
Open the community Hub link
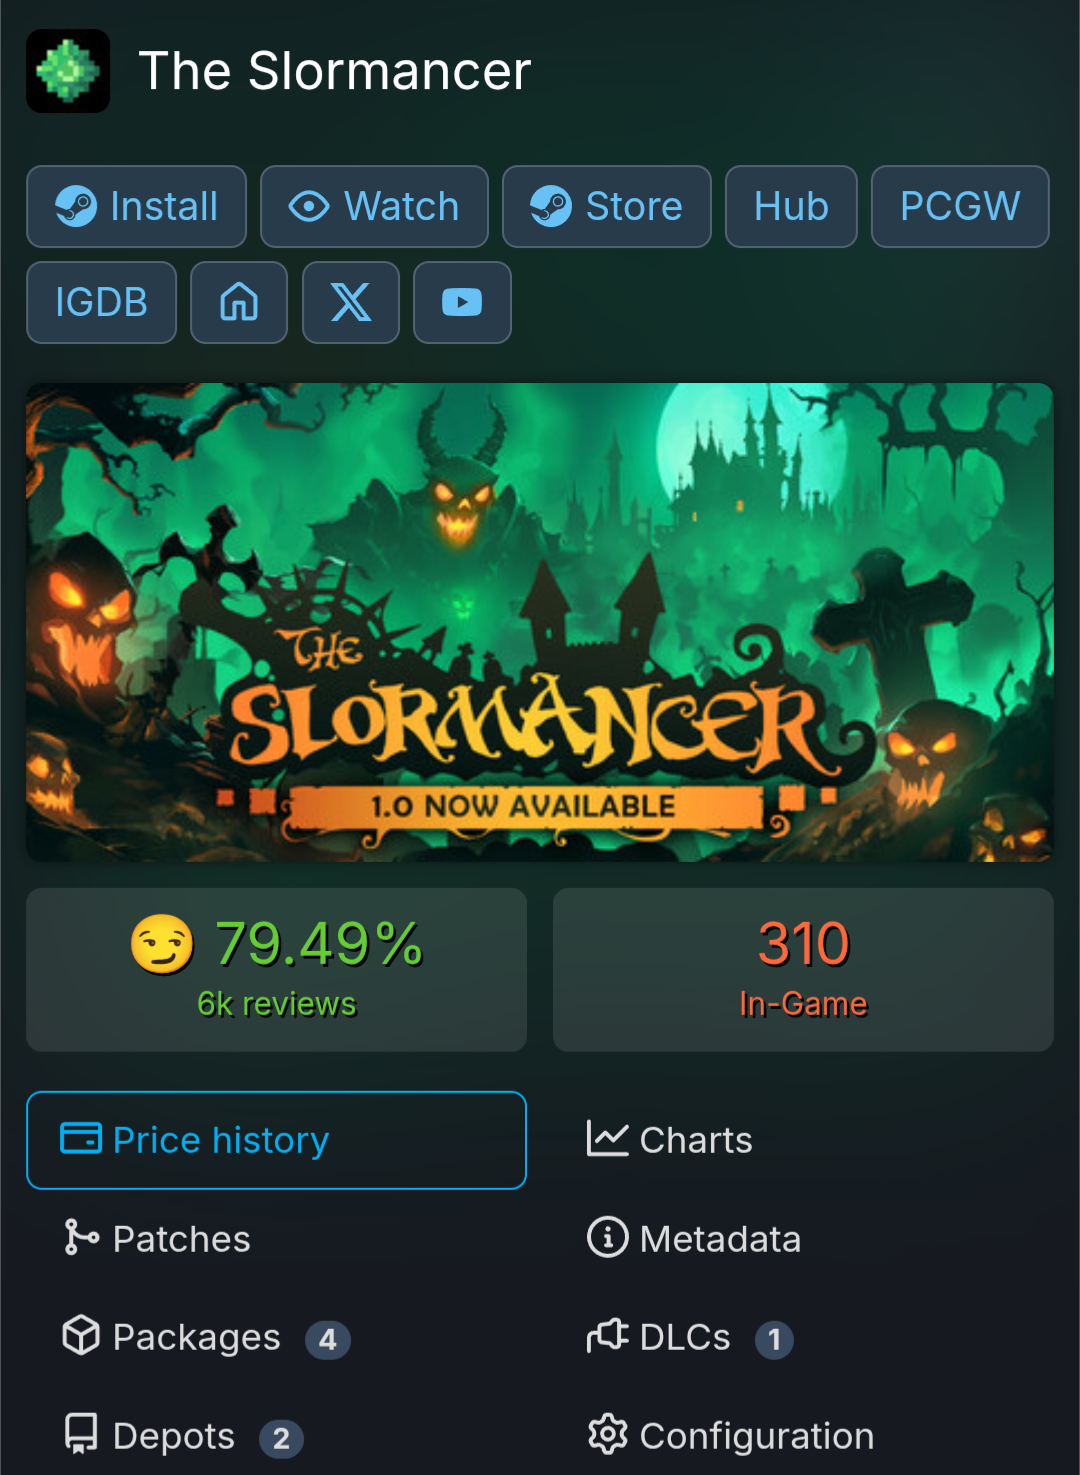click(791, 206)
